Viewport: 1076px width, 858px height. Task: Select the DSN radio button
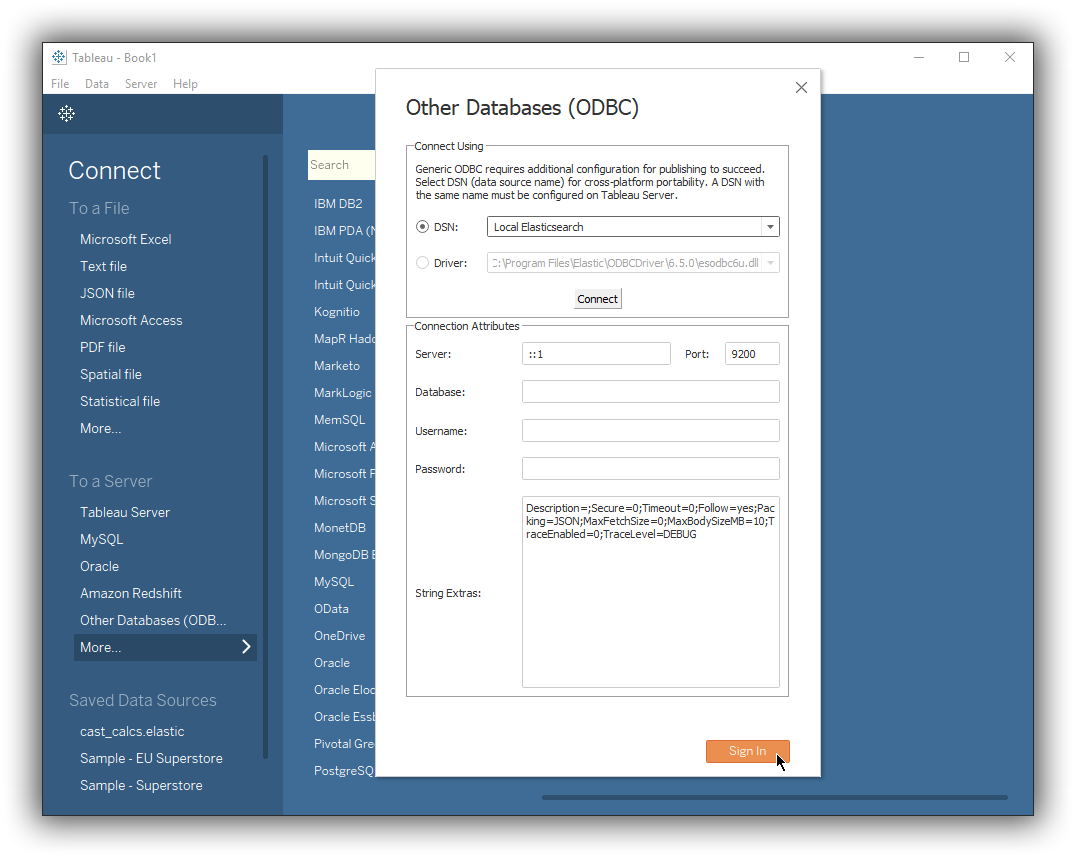[x=422, y=226]
